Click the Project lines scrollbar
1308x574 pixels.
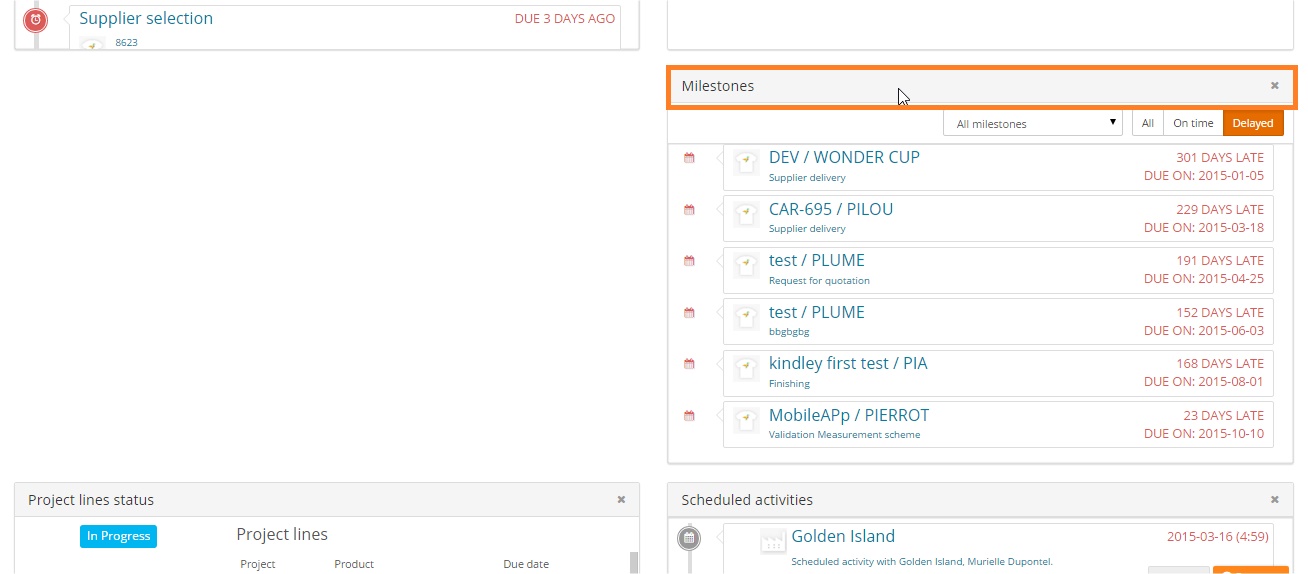(633, 562)
